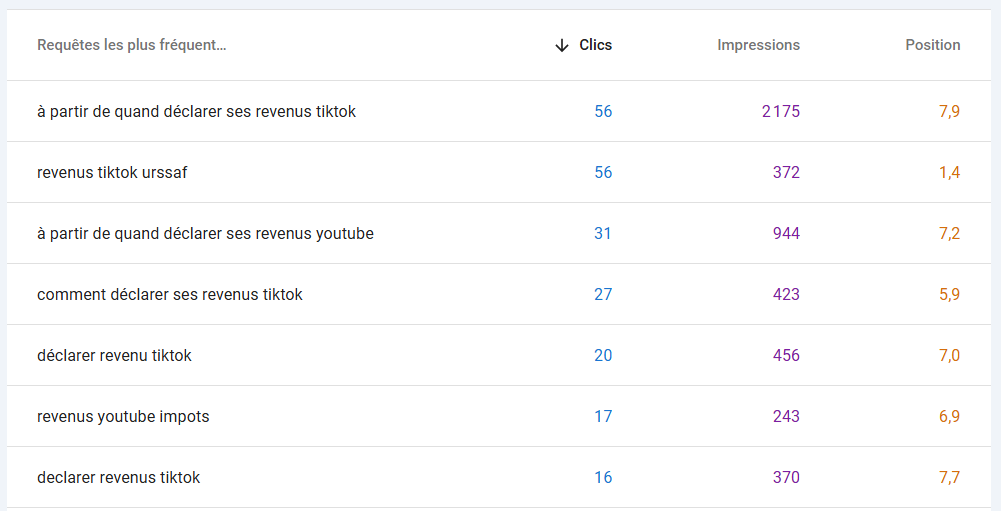
Task: Select query 'revenus tiktok urssaf'
Action: click(112, 172)
